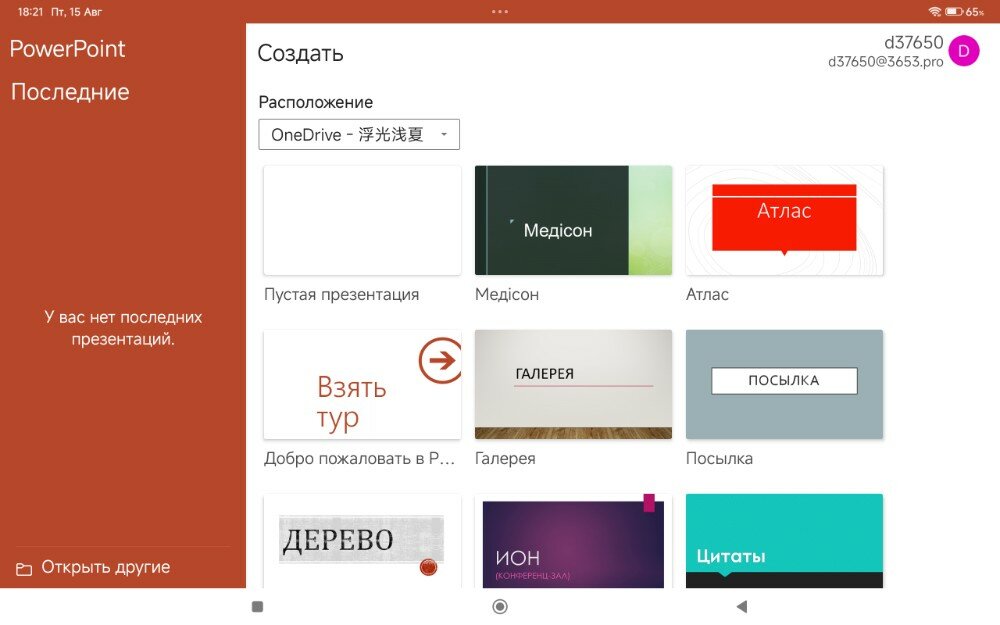Click the arrow of the location combo box
1000x625 pixels.
pos(444,135)
